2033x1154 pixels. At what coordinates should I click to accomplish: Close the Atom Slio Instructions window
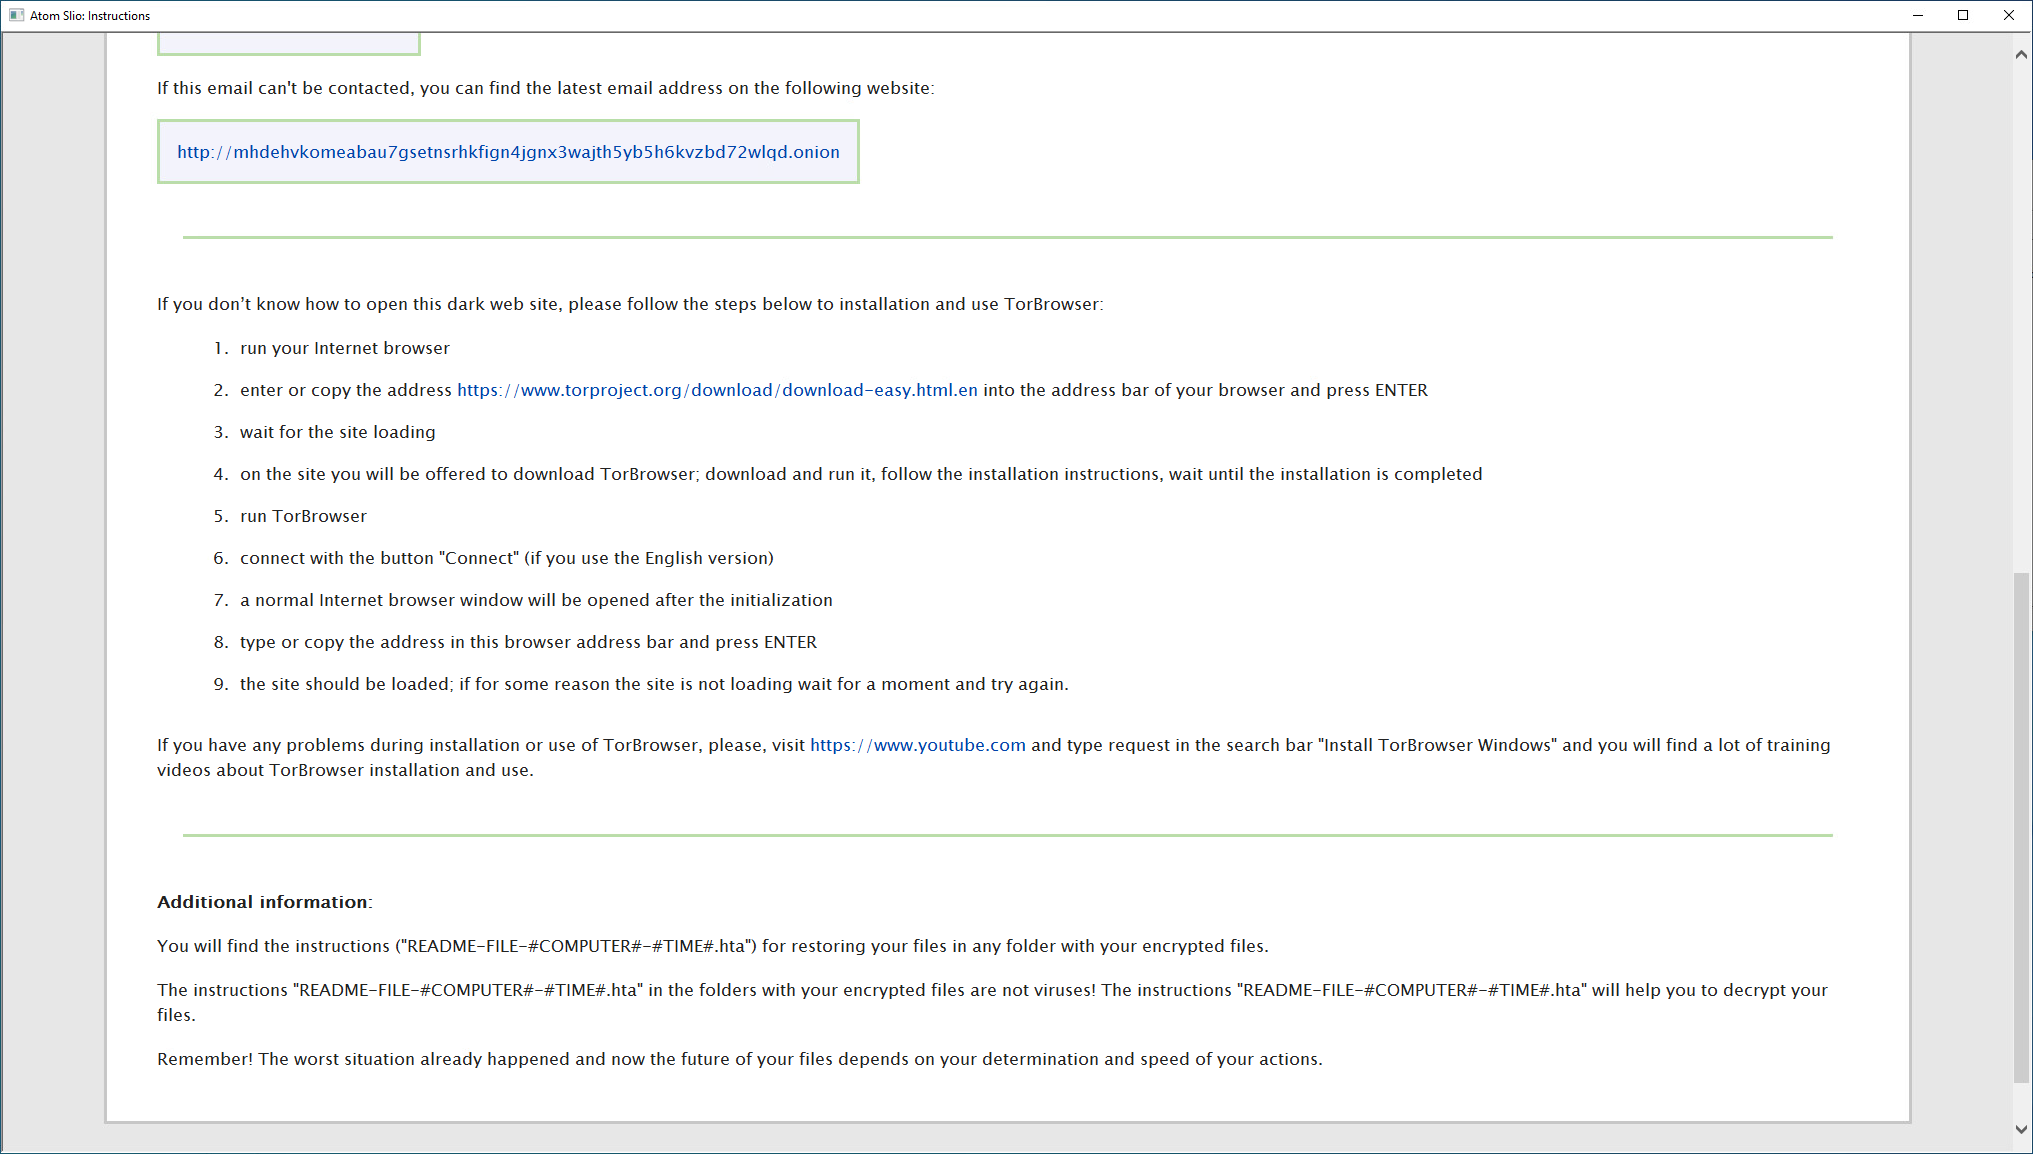coord(2009,15)
